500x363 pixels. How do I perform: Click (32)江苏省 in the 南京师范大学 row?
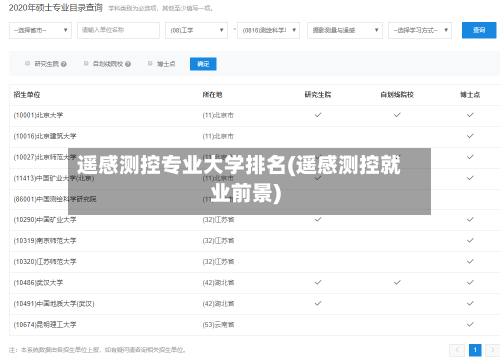pos(218,241)
